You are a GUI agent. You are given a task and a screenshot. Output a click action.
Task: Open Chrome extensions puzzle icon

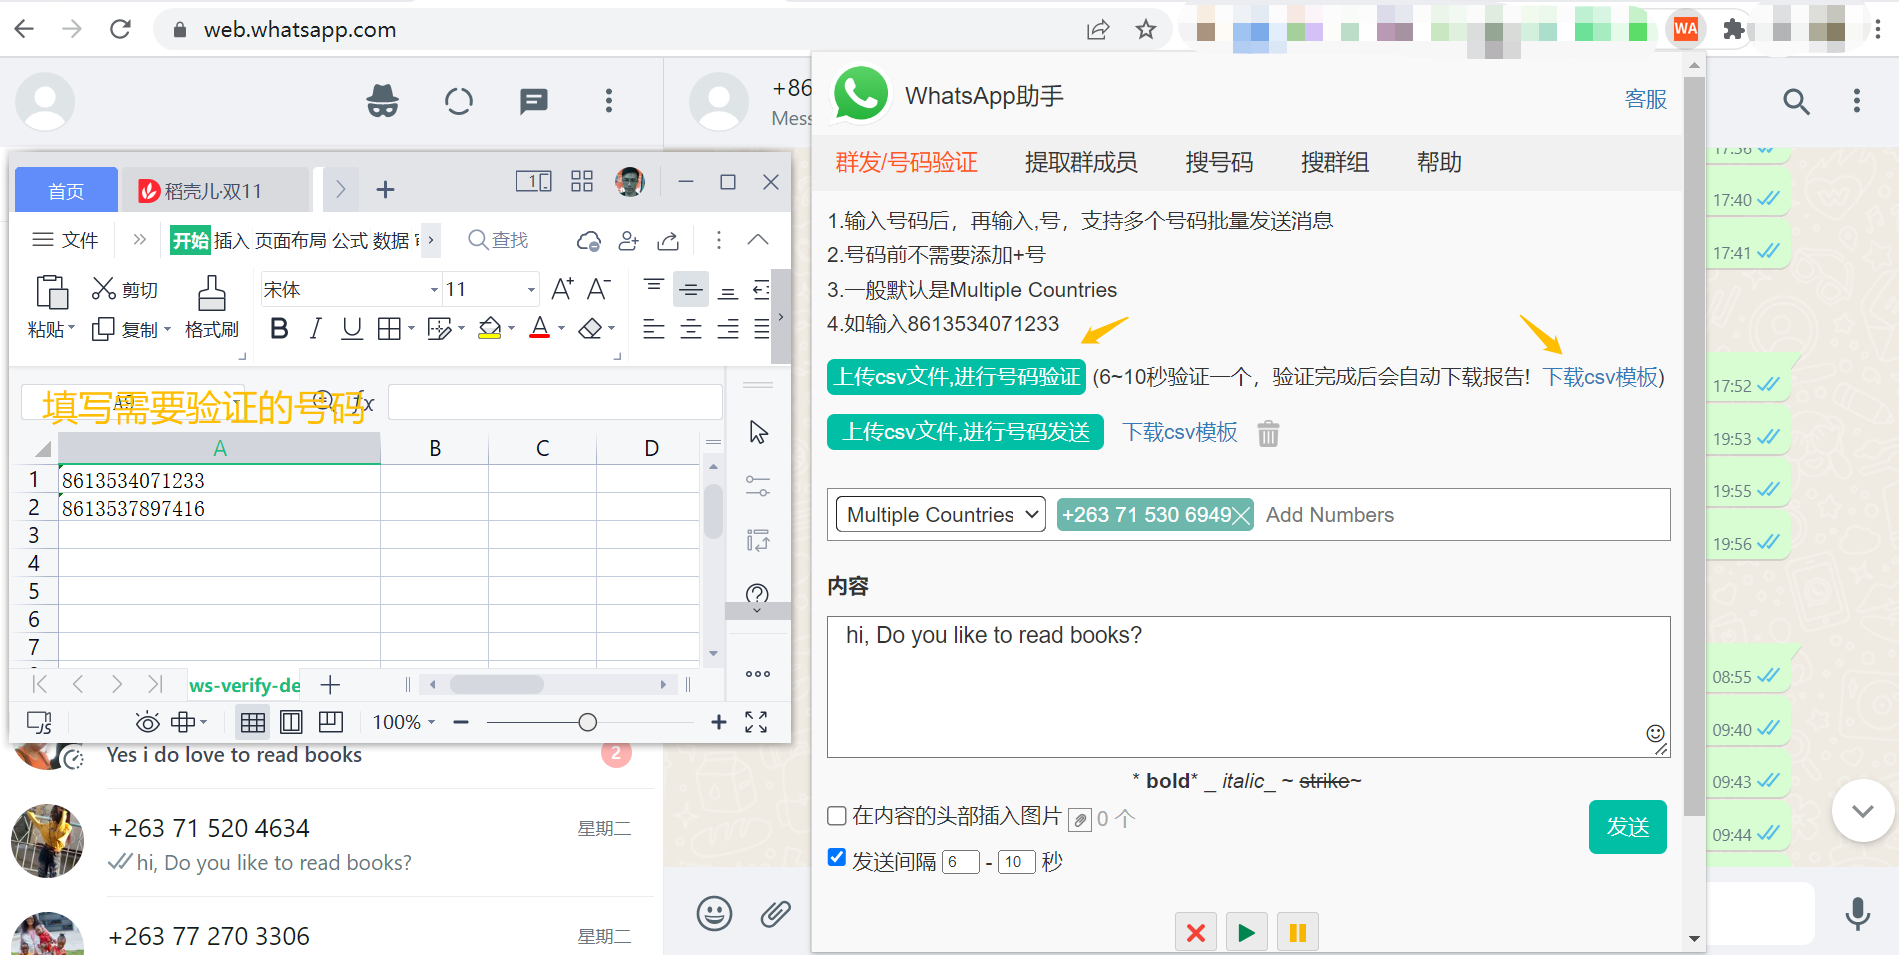(1734, 29)
